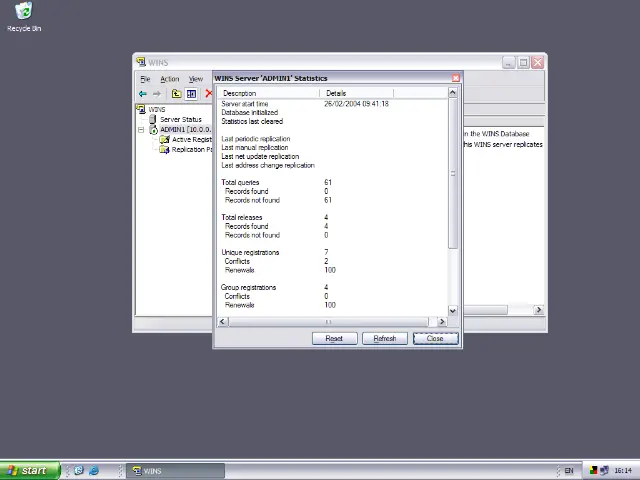Image resolution: width=640 pixels, height=480 pixels.
Task: Open the Action menu
Action: [169, 79]
